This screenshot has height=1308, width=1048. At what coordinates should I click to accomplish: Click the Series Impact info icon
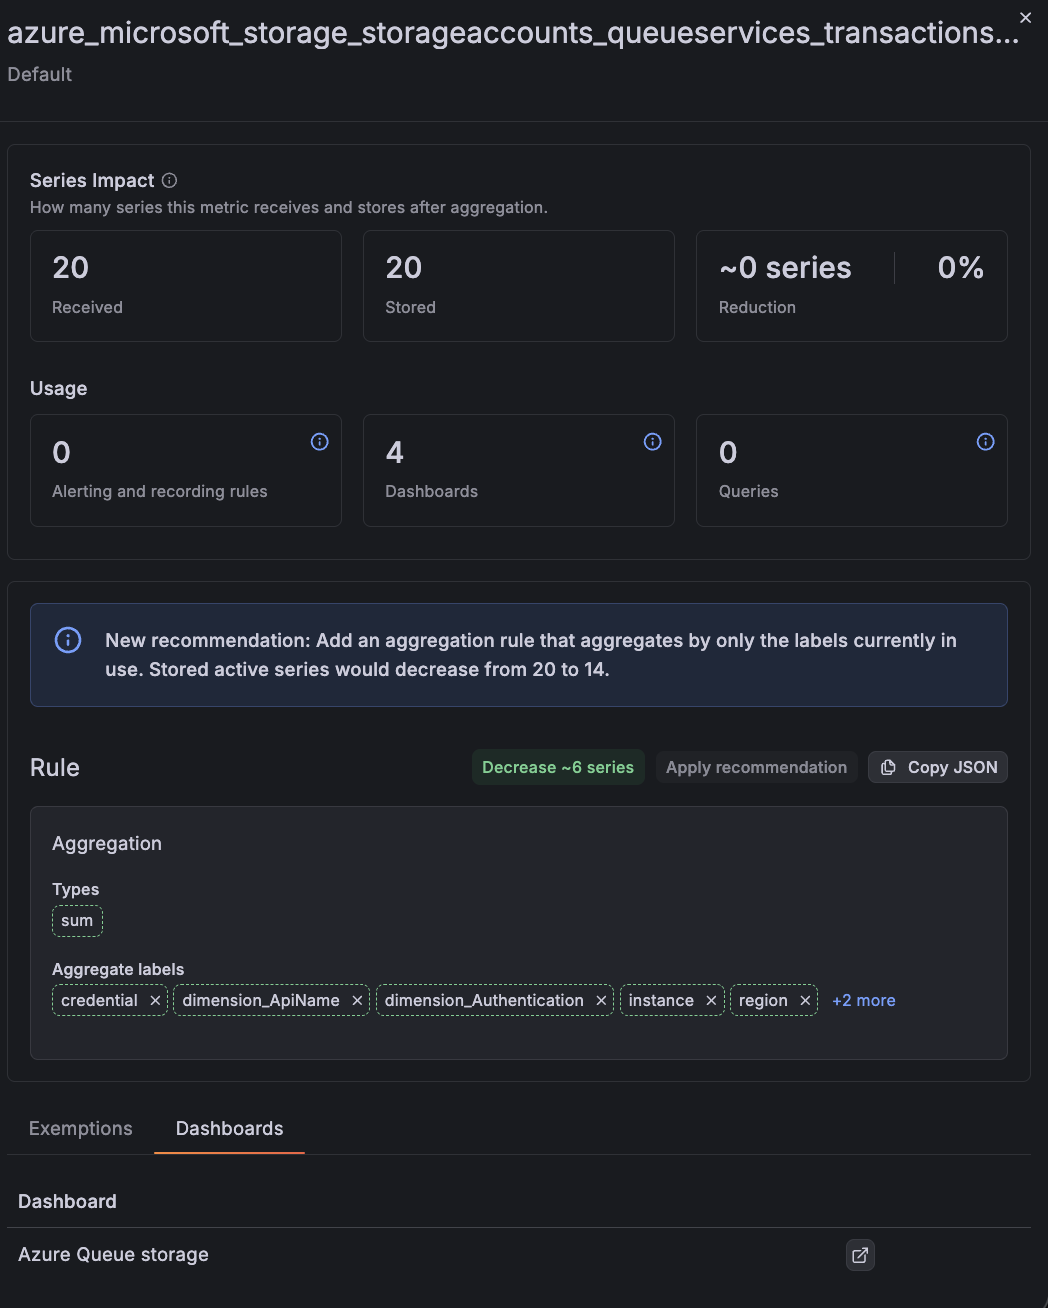tap(169, 180)
